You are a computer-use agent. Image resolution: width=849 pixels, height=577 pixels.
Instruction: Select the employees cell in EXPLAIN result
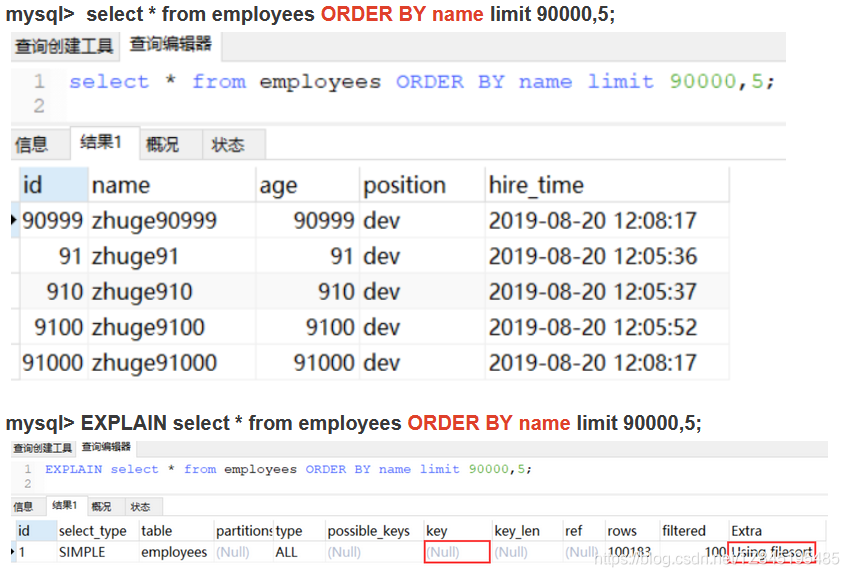[177, 552]
